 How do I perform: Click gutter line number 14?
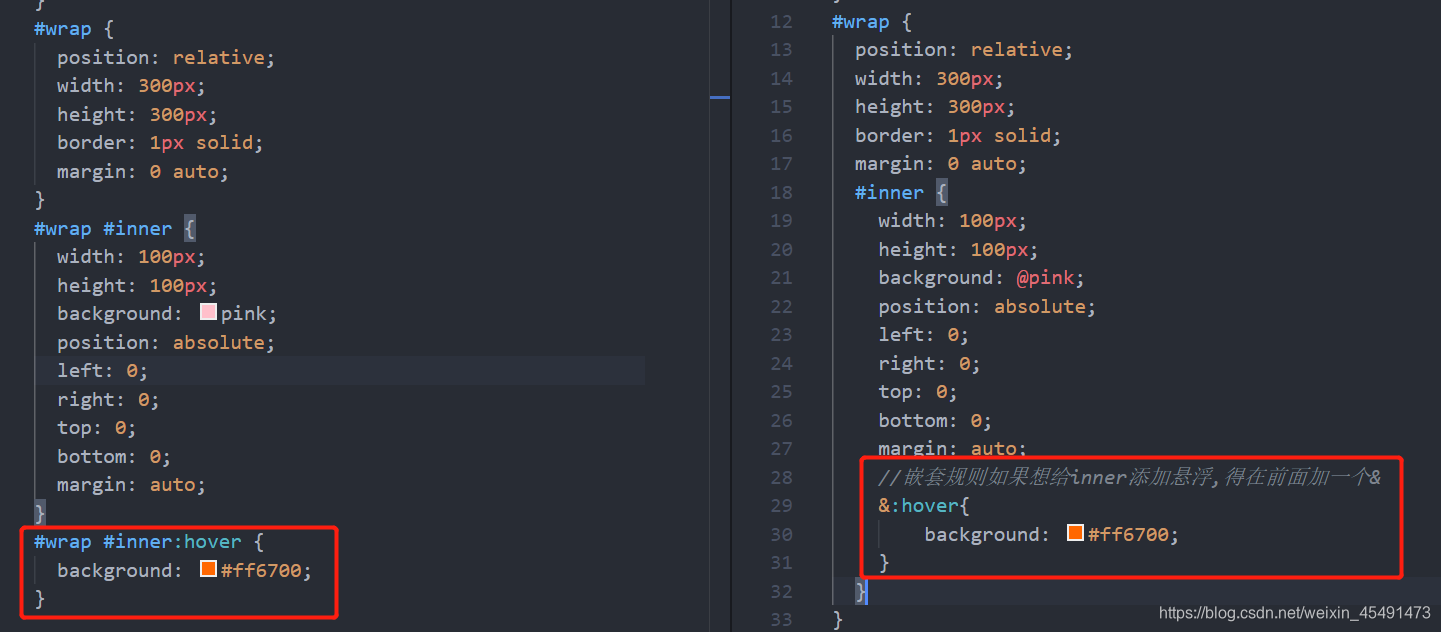782,78
